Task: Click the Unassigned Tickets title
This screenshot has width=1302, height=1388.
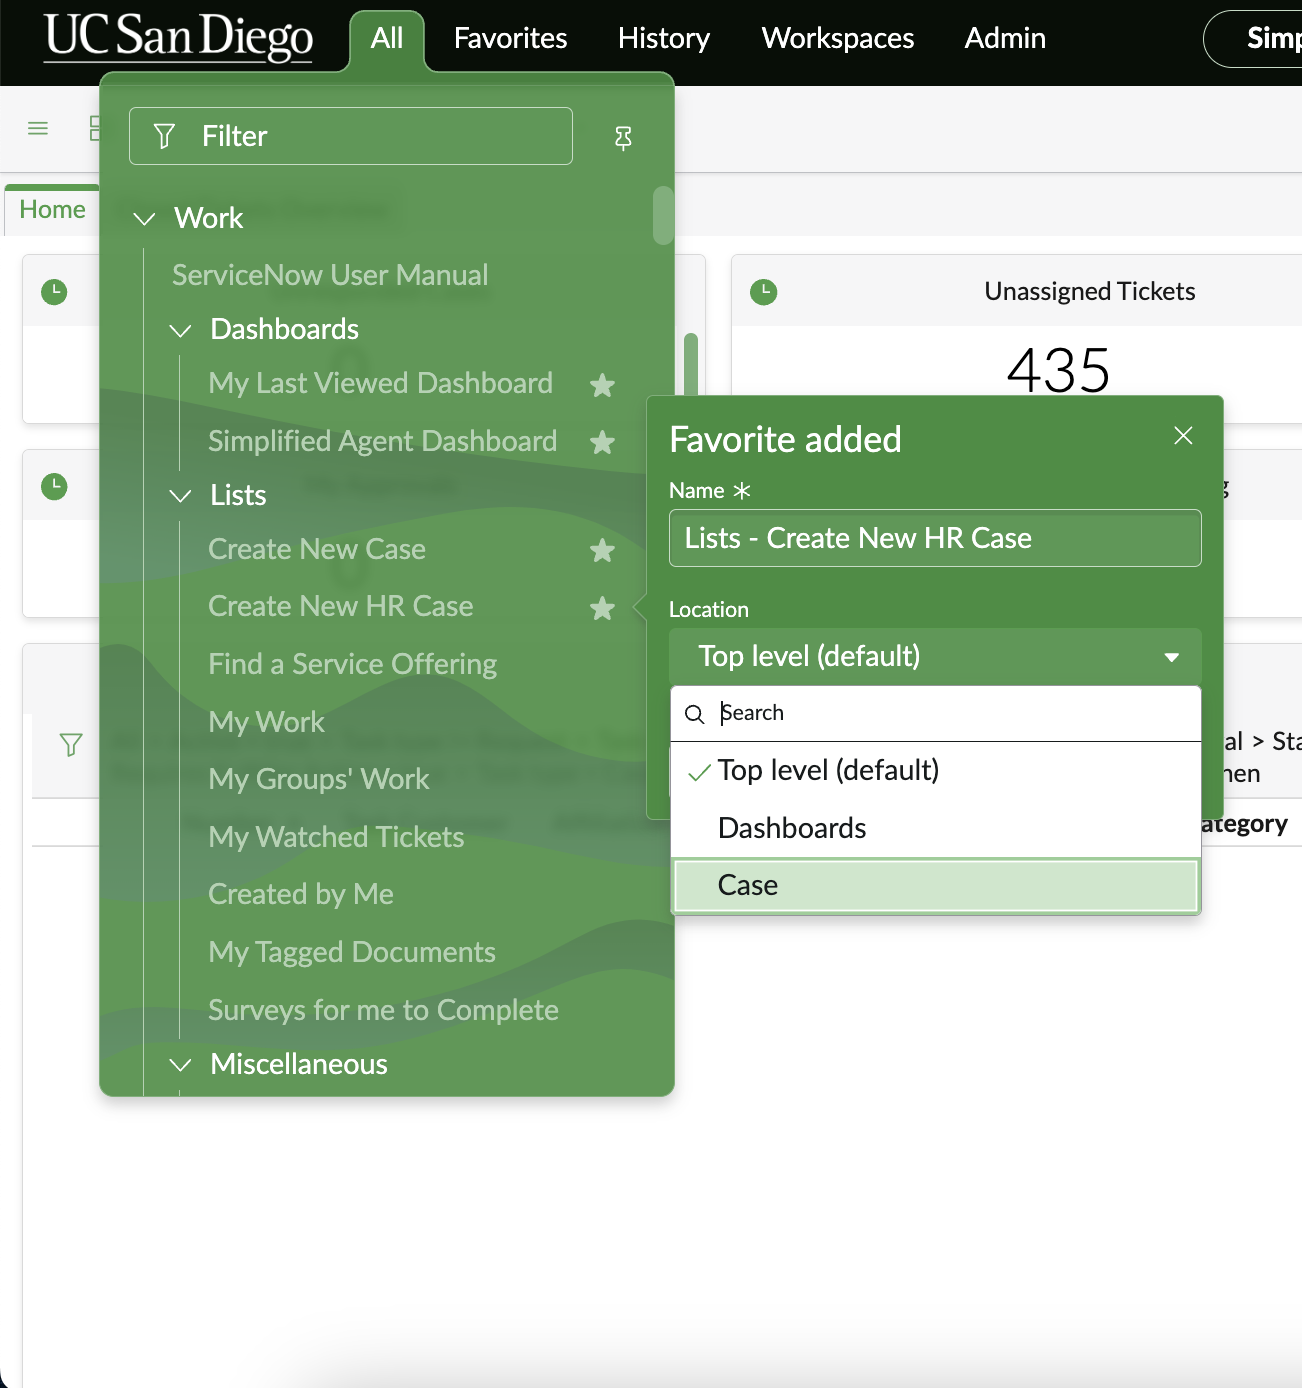Action: tap(1090, 291)
